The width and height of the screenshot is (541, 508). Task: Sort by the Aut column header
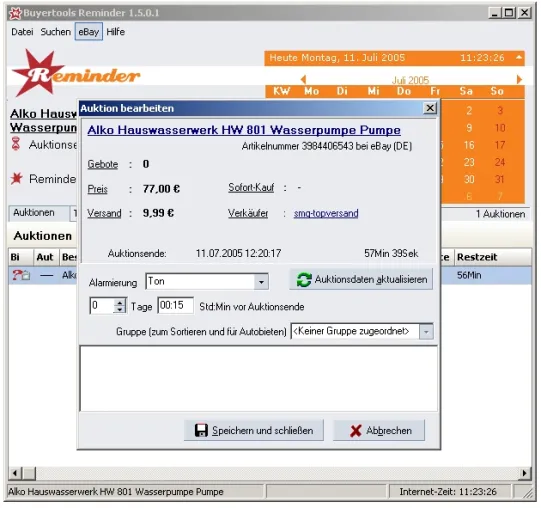[x=47, y=257]
